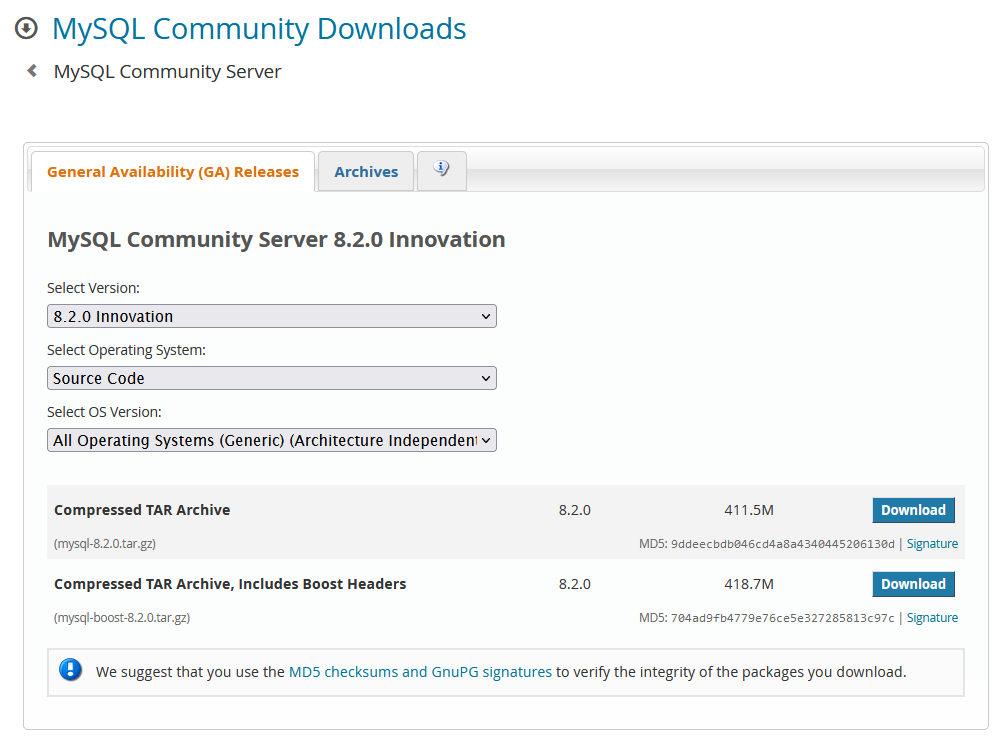Open Signature link for mysql-boost-8.2.0.tar.gz

click(x=932, y=618)
